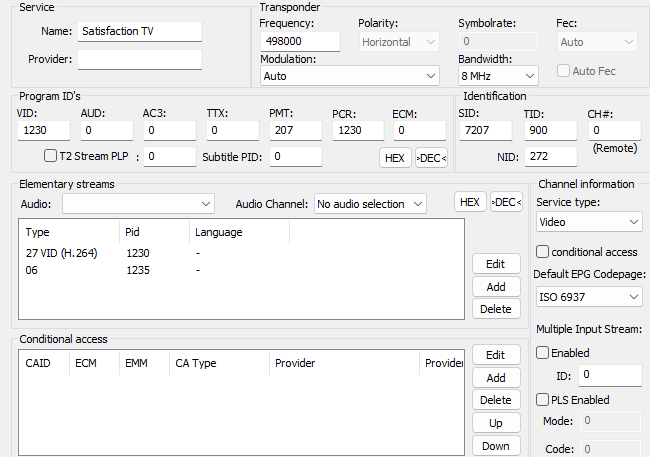
Task: Click the AUD program ID field
Action: pyautogui.click(x=107, y=131)
